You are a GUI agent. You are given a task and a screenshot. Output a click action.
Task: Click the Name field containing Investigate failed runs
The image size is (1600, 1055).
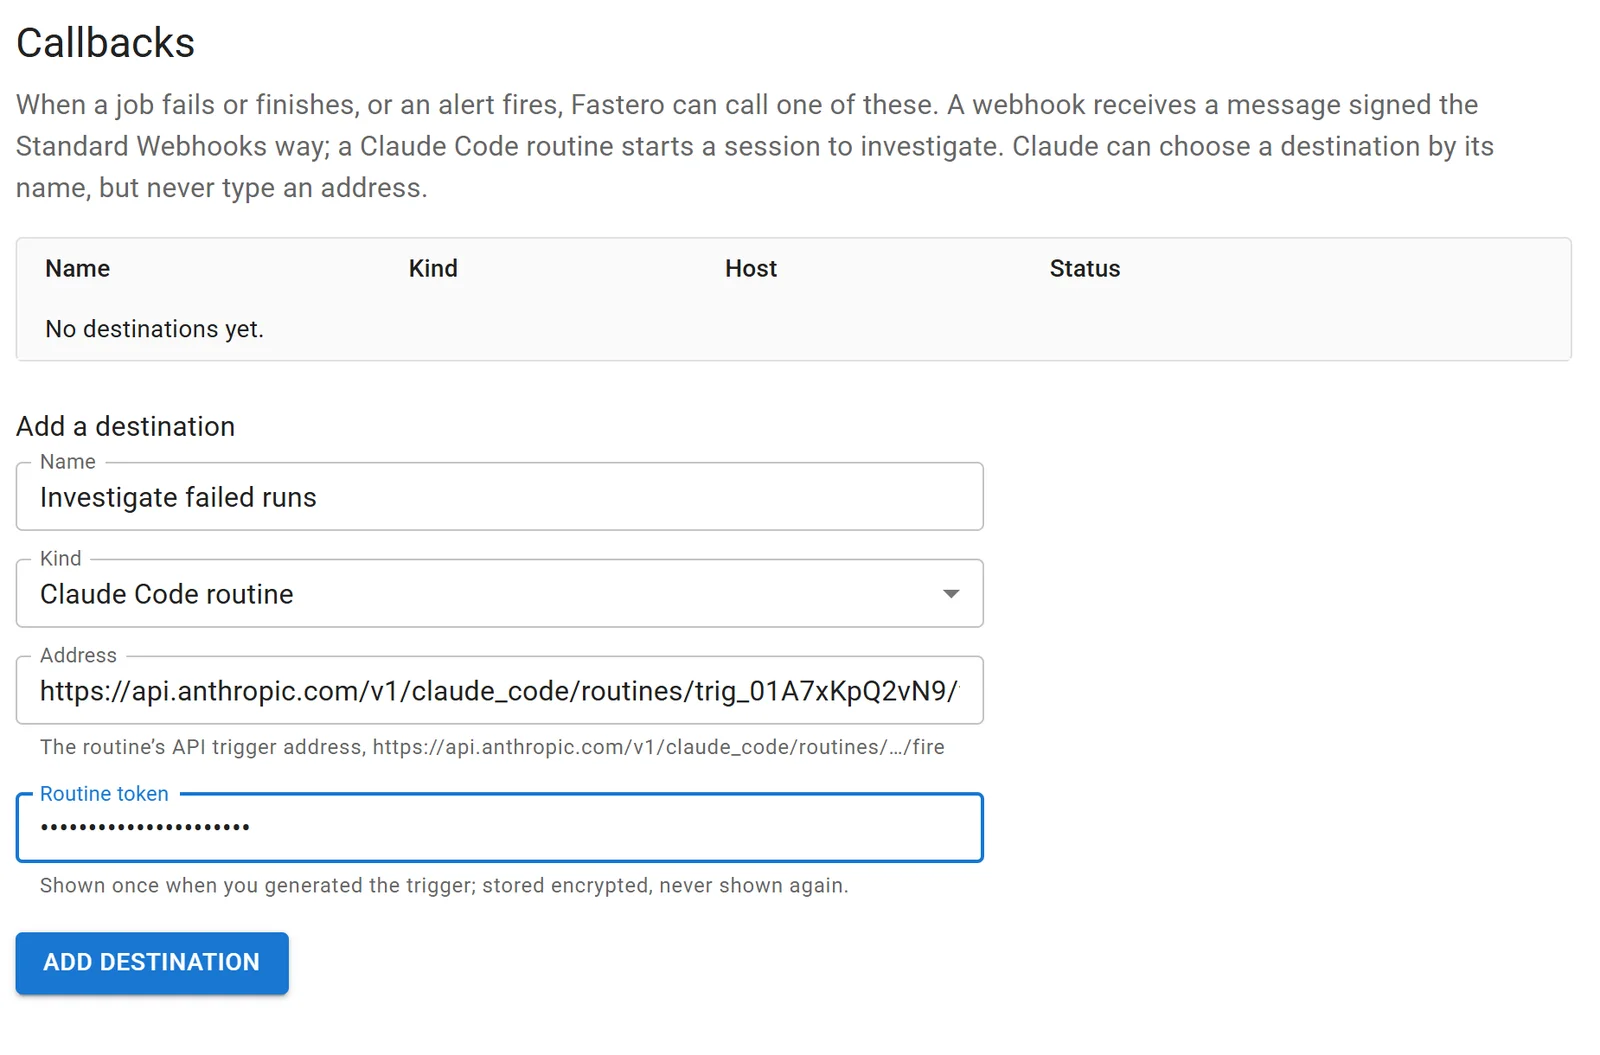499,497
